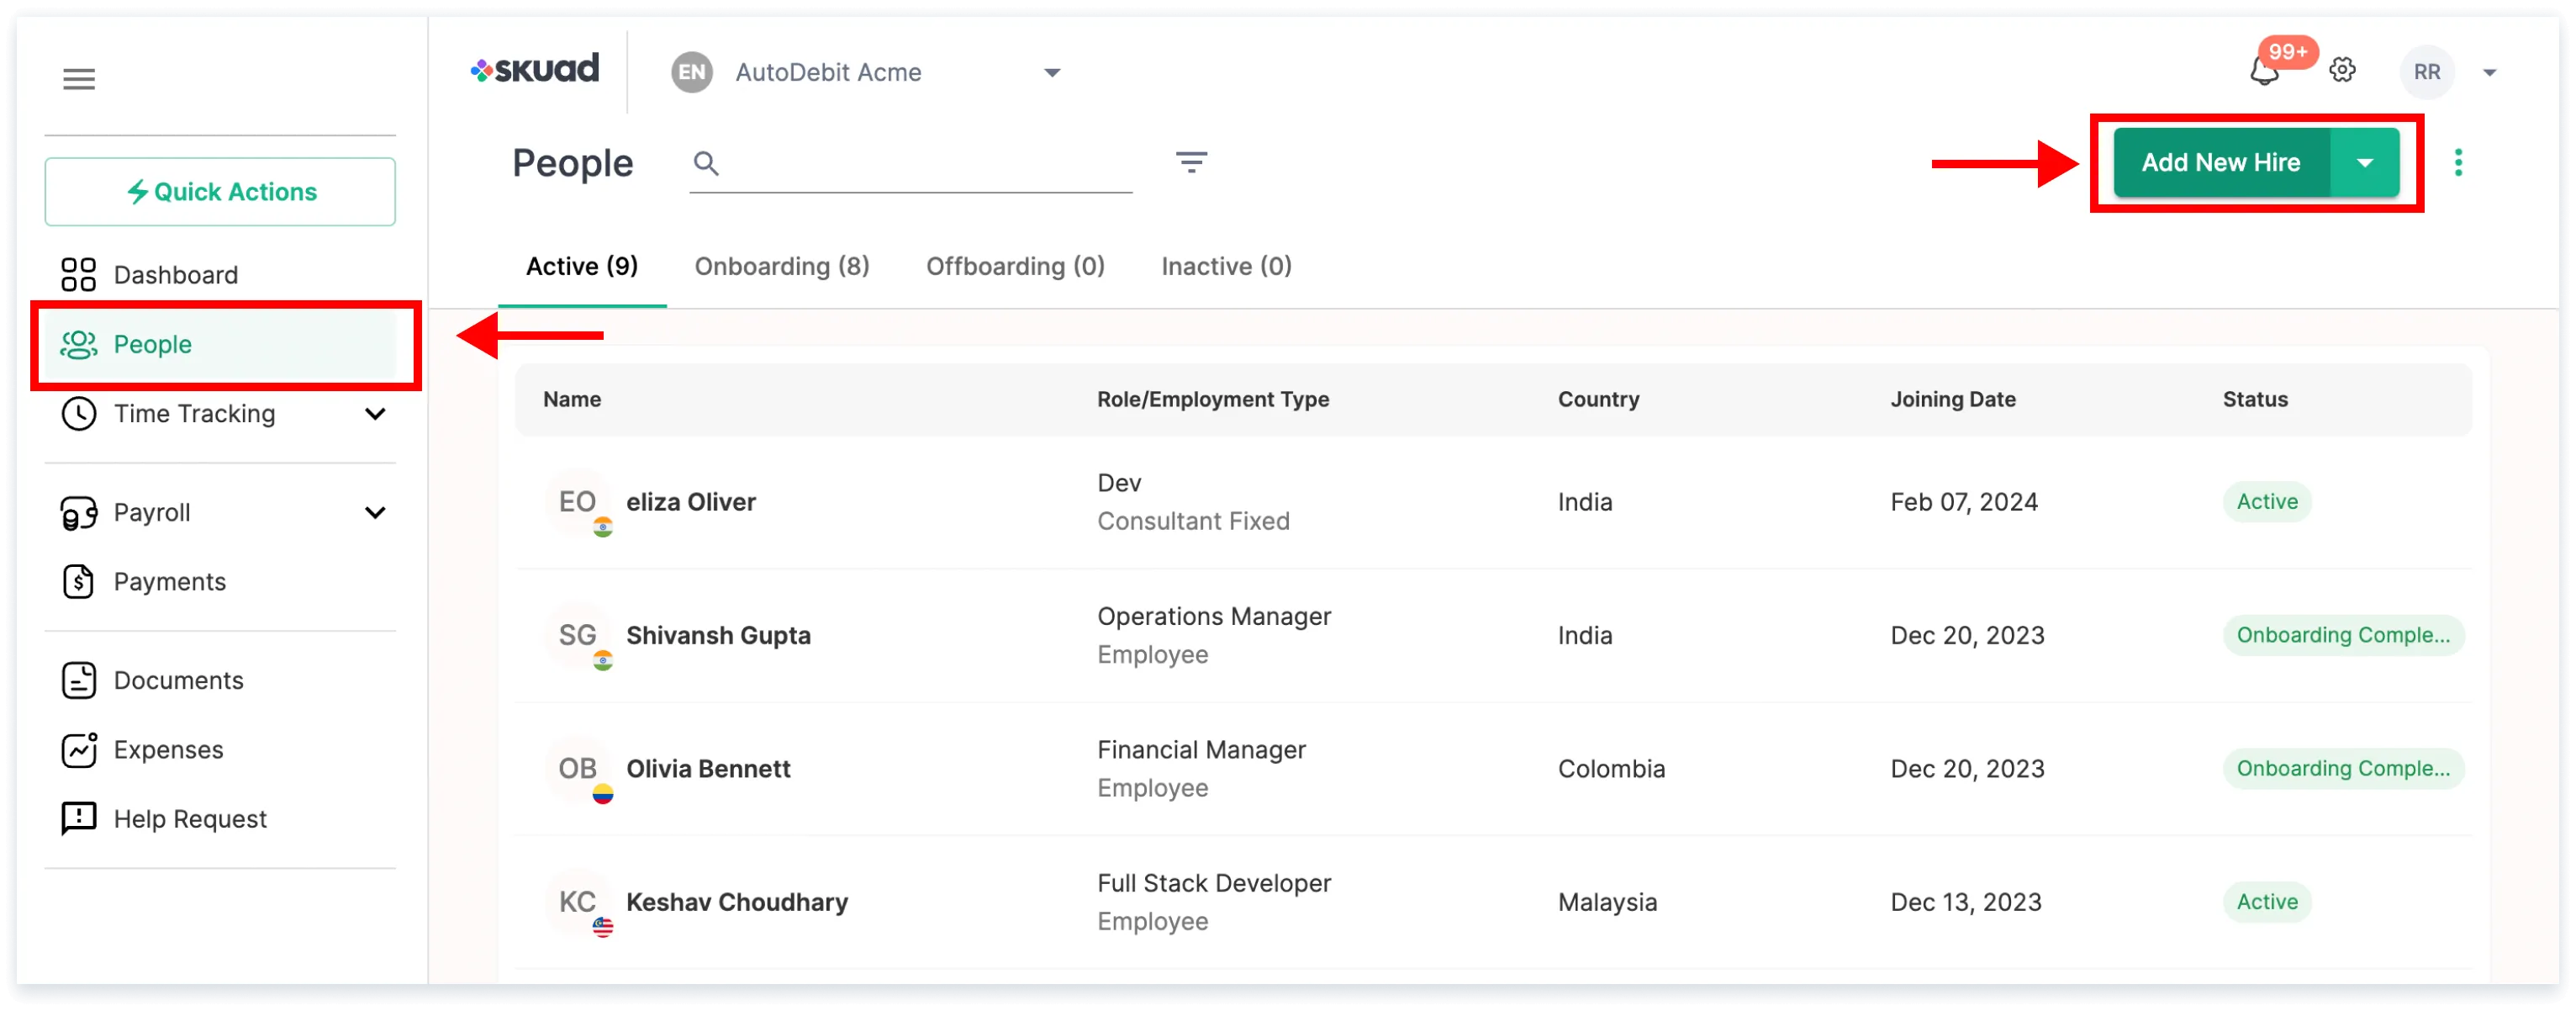
Task: Open the filter icon next to search
Action: pos(1191,162)
